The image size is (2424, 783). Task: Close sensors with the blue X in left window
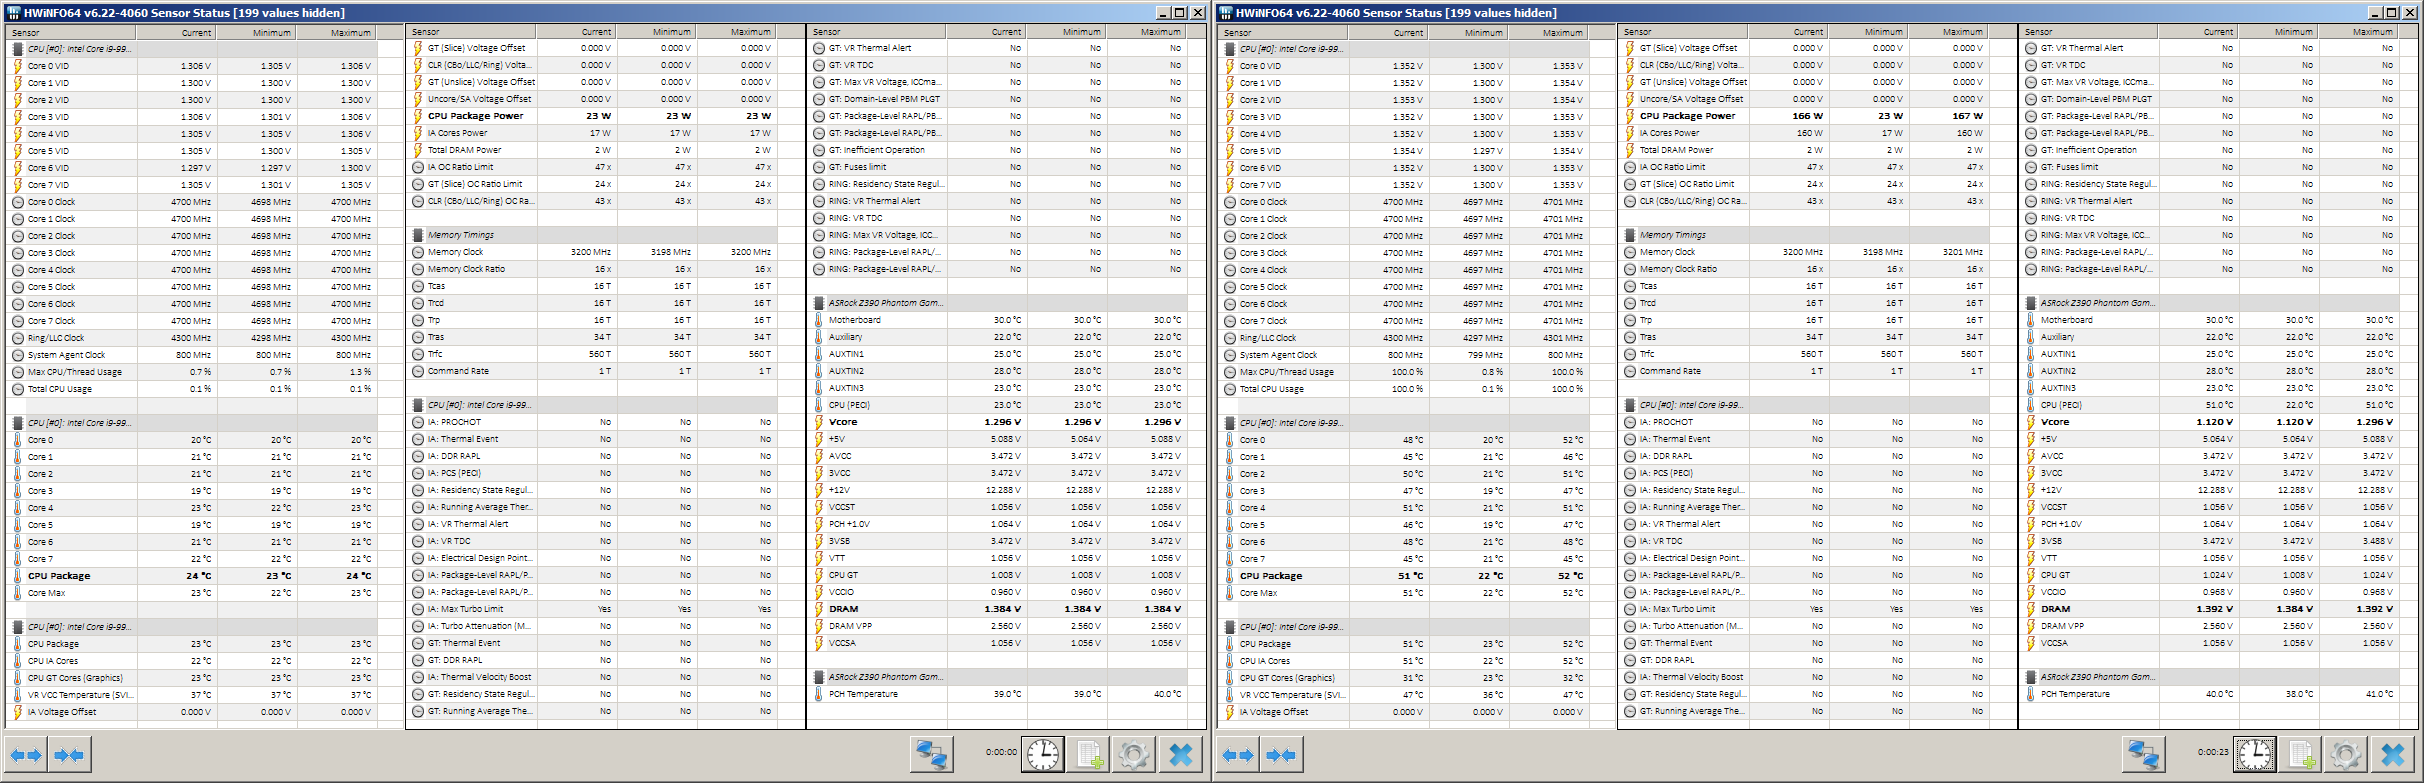tap(1180, 755)
